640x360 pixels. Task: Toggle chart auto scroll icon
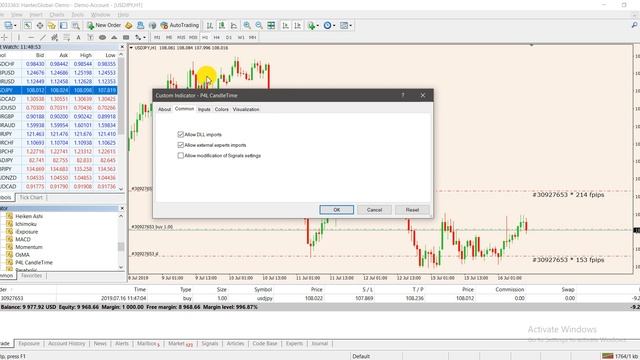point(285,25)
